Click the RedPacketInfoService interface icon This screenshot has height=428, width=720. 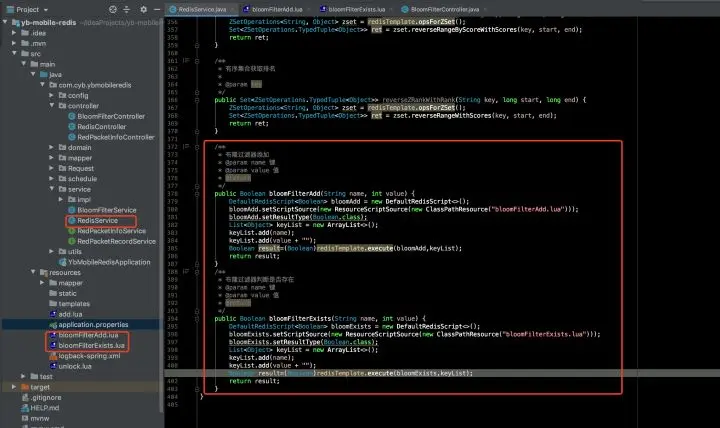click(x=72, y=231)
